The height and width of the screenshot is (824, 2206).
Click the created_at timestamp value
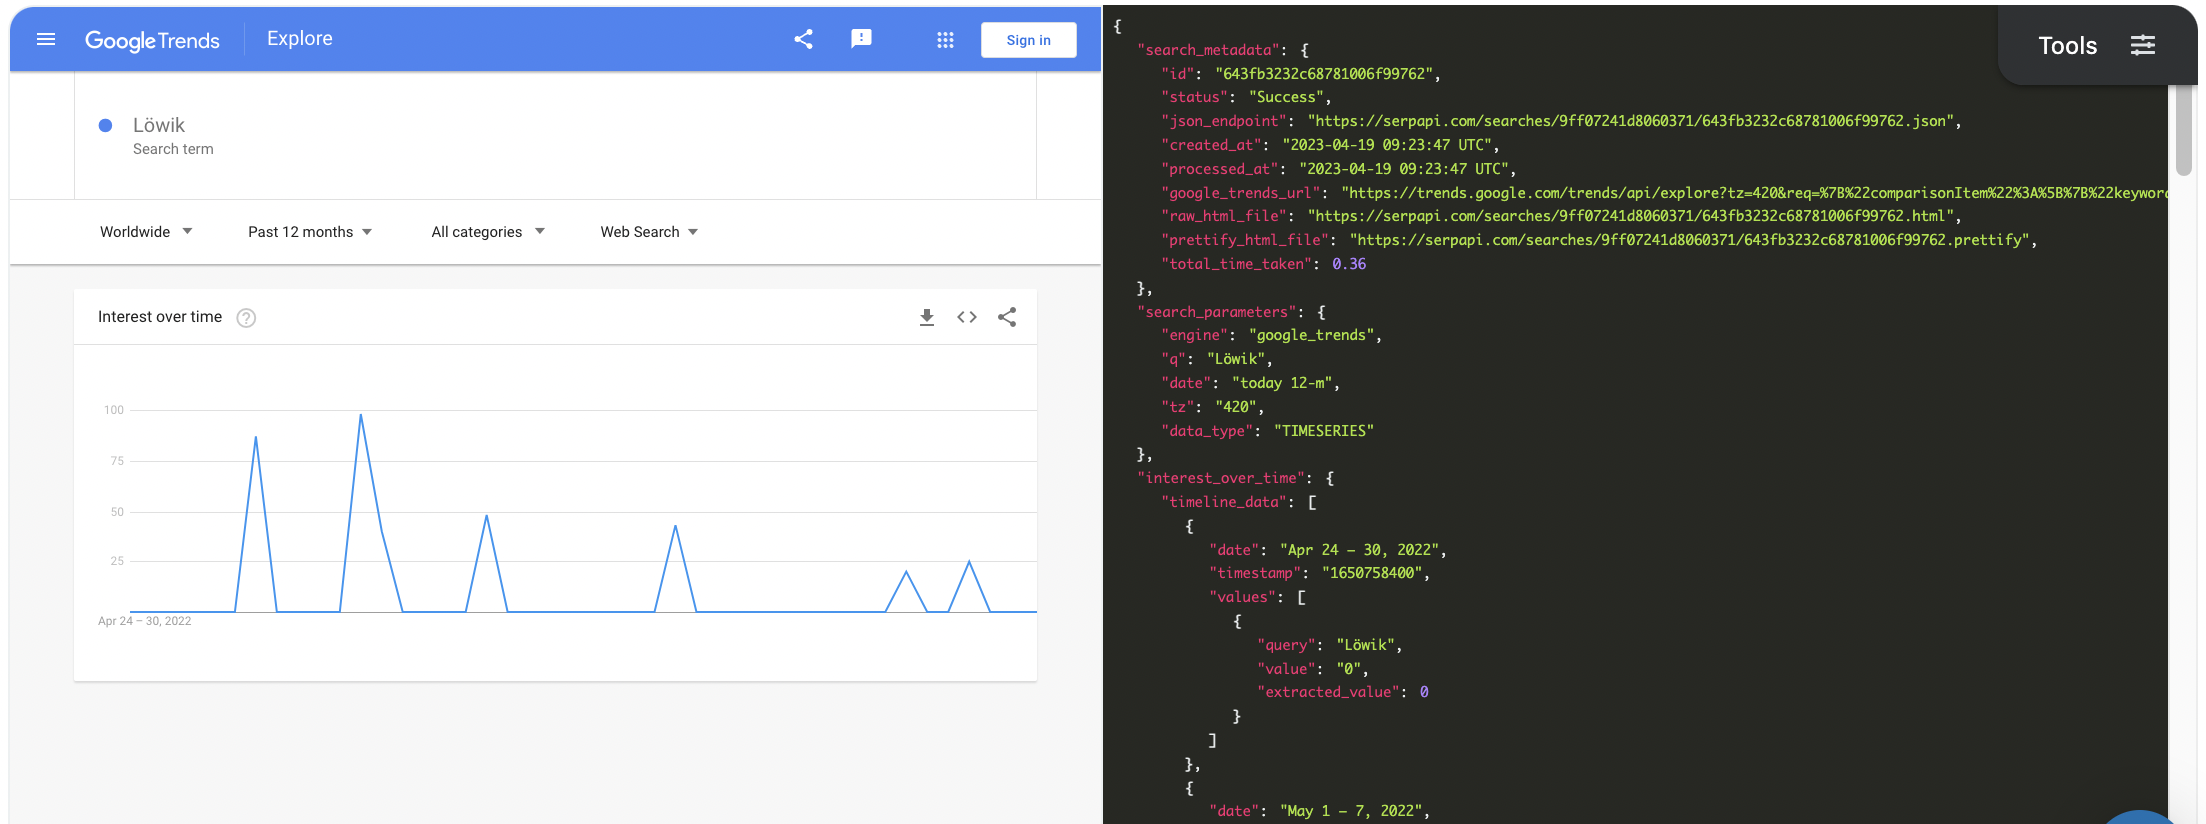point(1386,145)
